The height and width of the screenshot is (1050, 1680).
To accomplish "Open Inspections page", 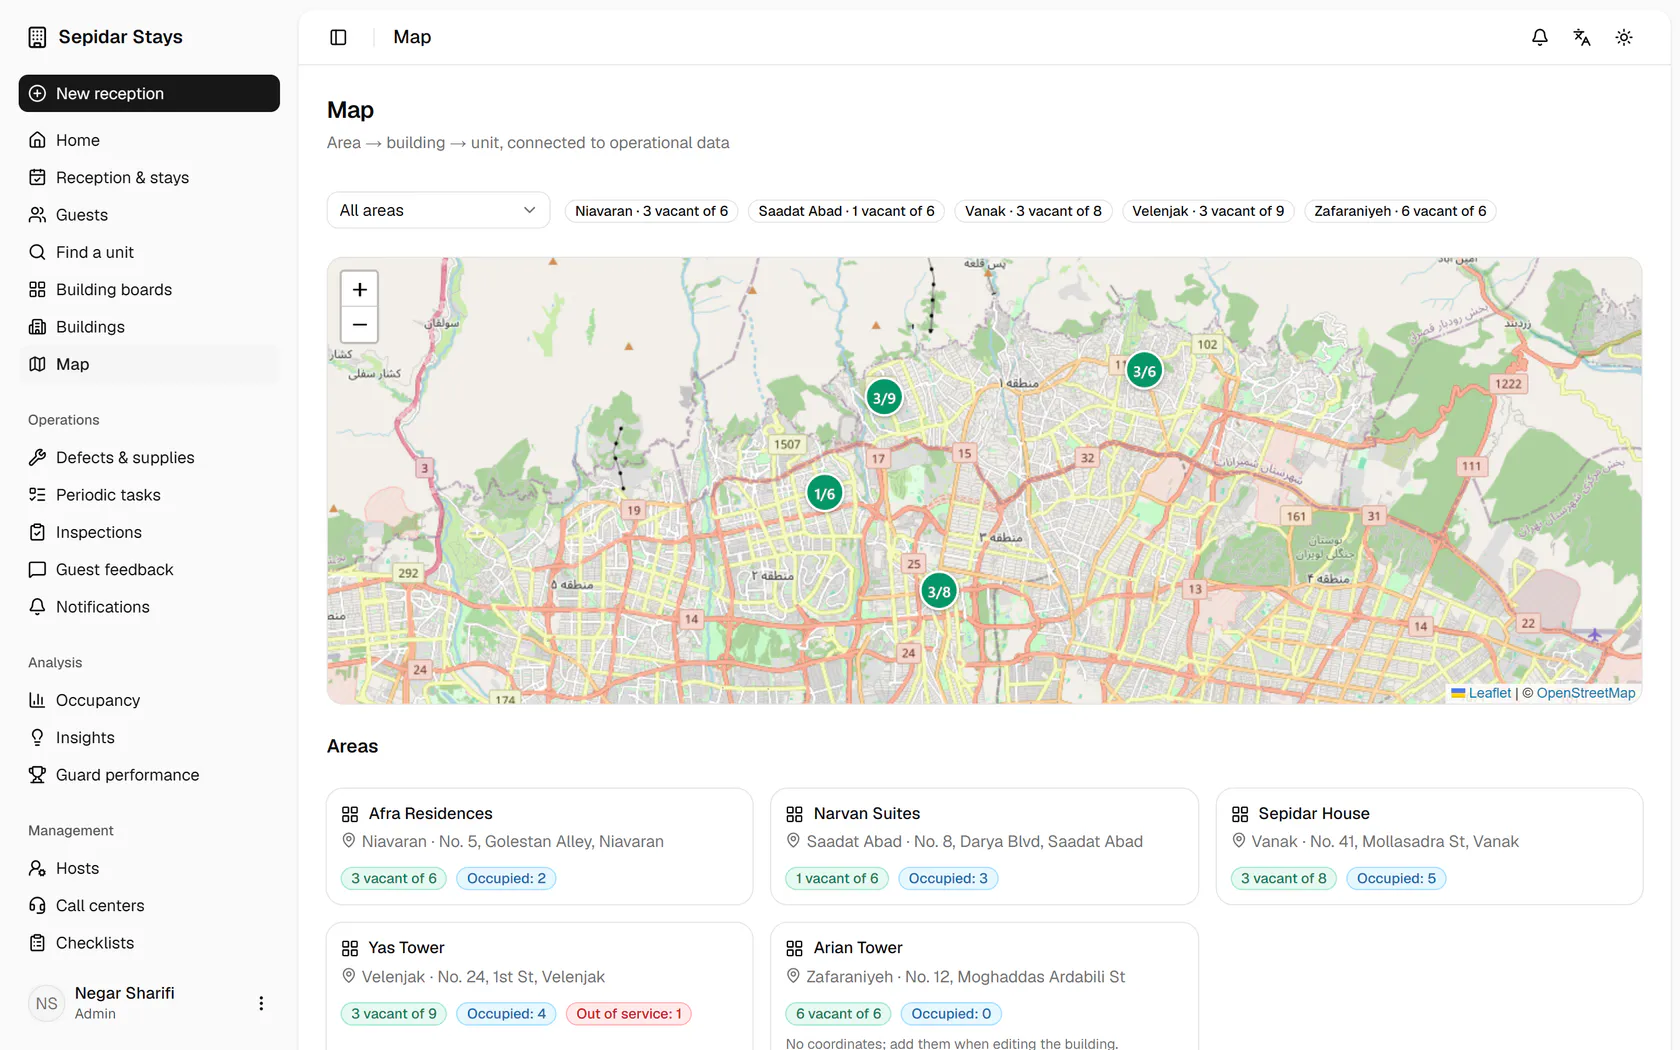I will (x=149, y=532).
